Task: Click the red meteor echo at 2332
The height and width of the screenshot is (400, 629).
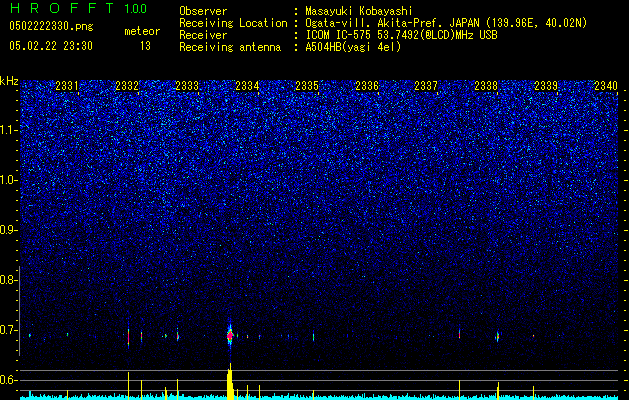Action: [x=128, y=336]
